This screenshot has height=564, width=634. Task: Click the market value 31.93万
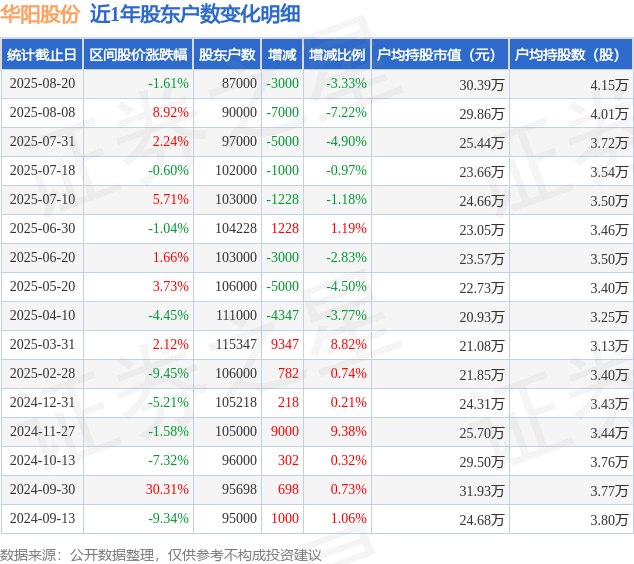click(482, 491)
